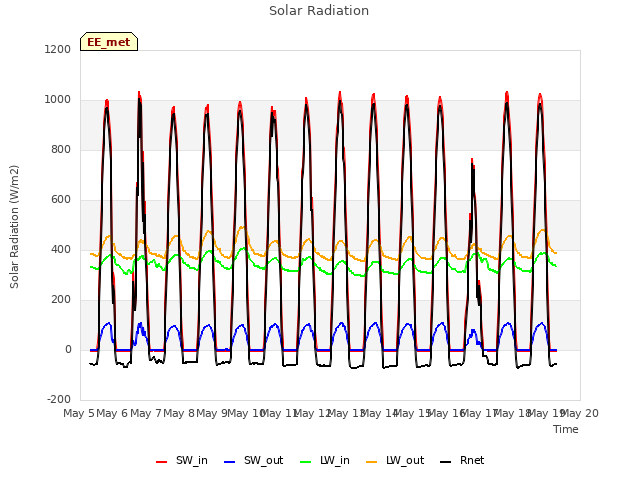The width and height of the screenshot is (640, 480).
Task: Click the 1000 y-axis tick label
Action: point(58,100)
